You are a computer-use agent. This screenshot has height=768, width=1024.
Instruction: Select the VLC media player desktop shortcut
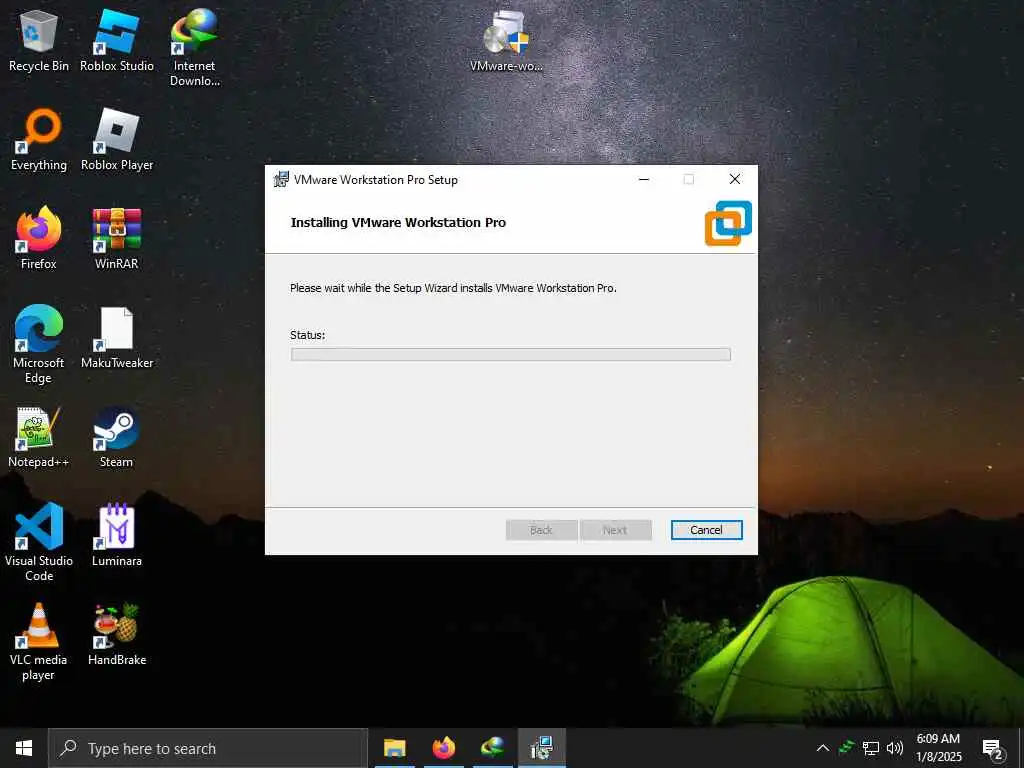tap(39, 642)
